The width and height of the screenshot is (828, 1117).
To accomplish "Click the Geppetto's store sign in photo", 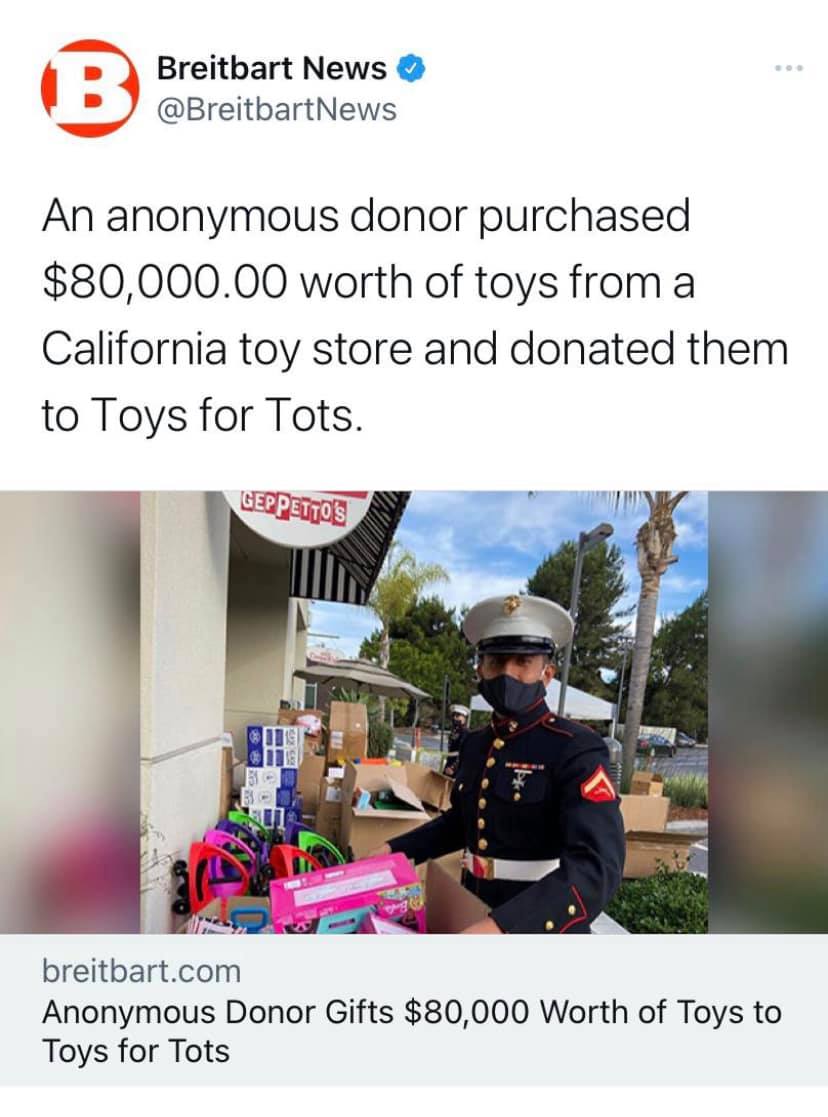I will point(294,508).
